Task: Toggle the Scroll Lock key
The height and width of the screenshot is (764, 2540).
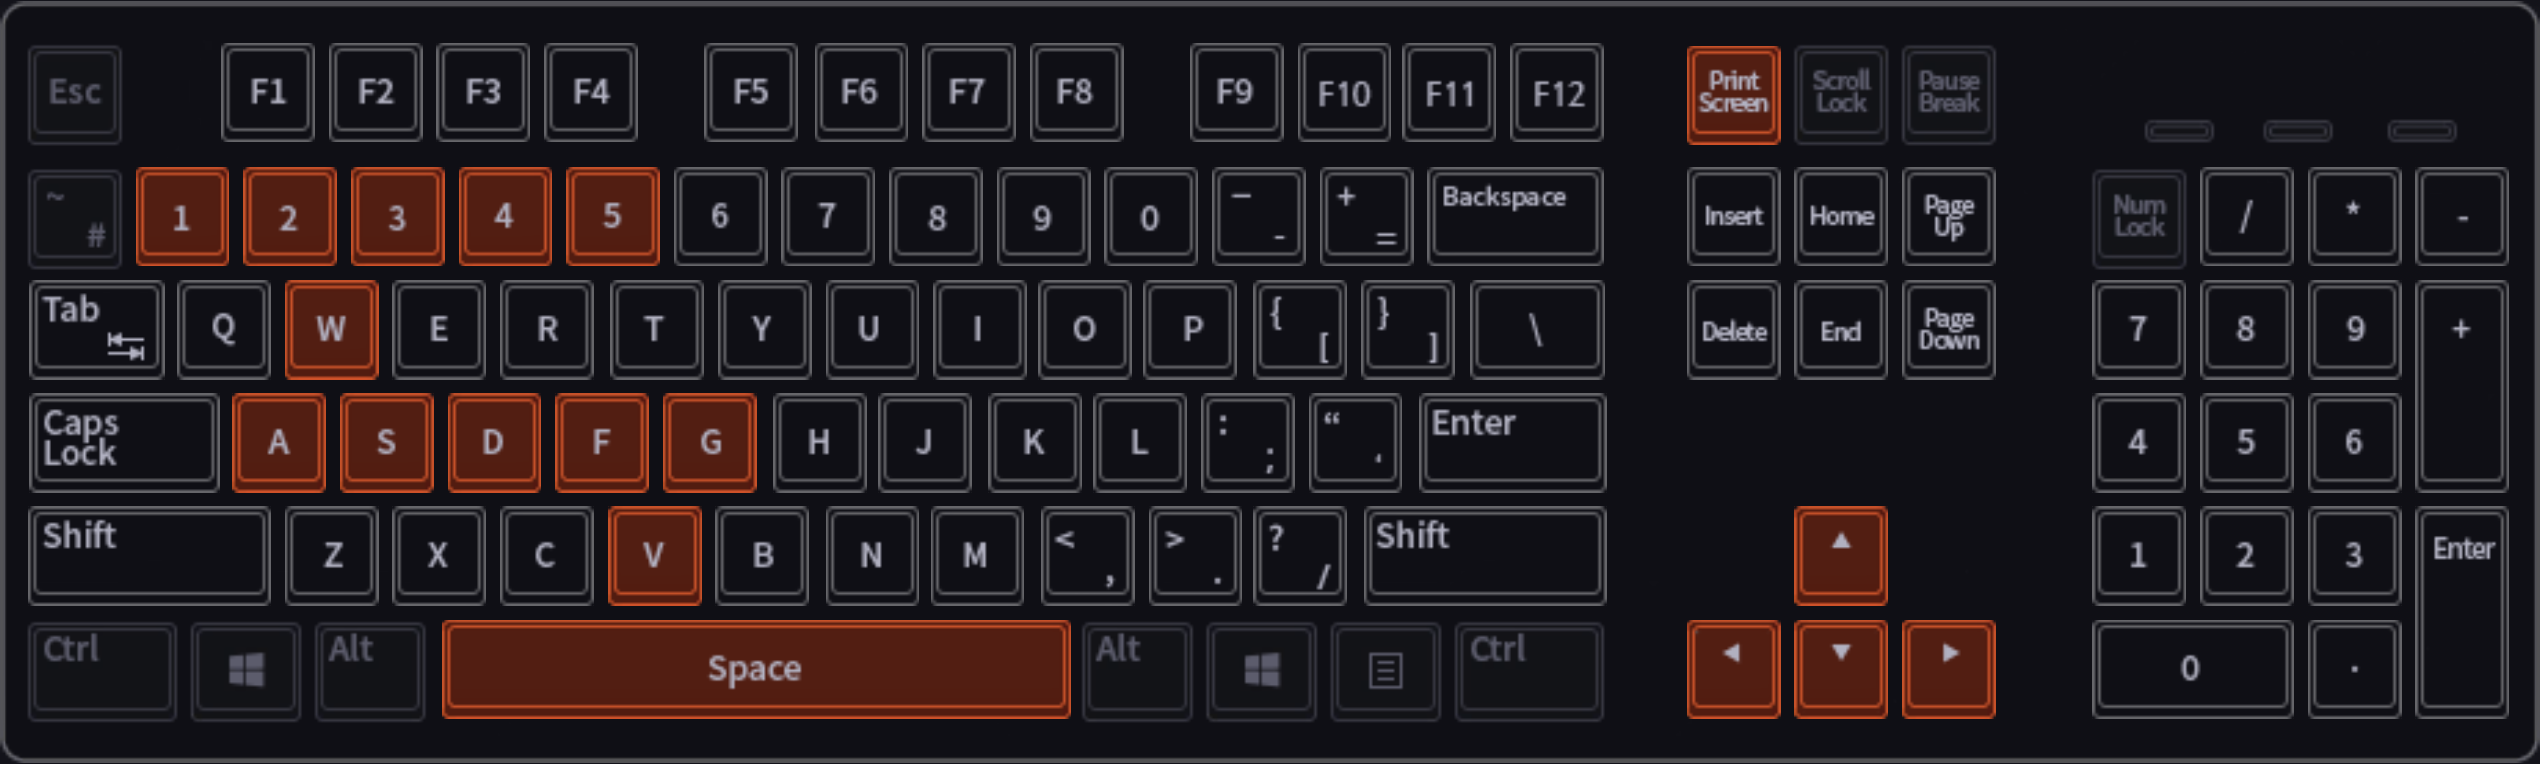Action: tap(1840, 93)
